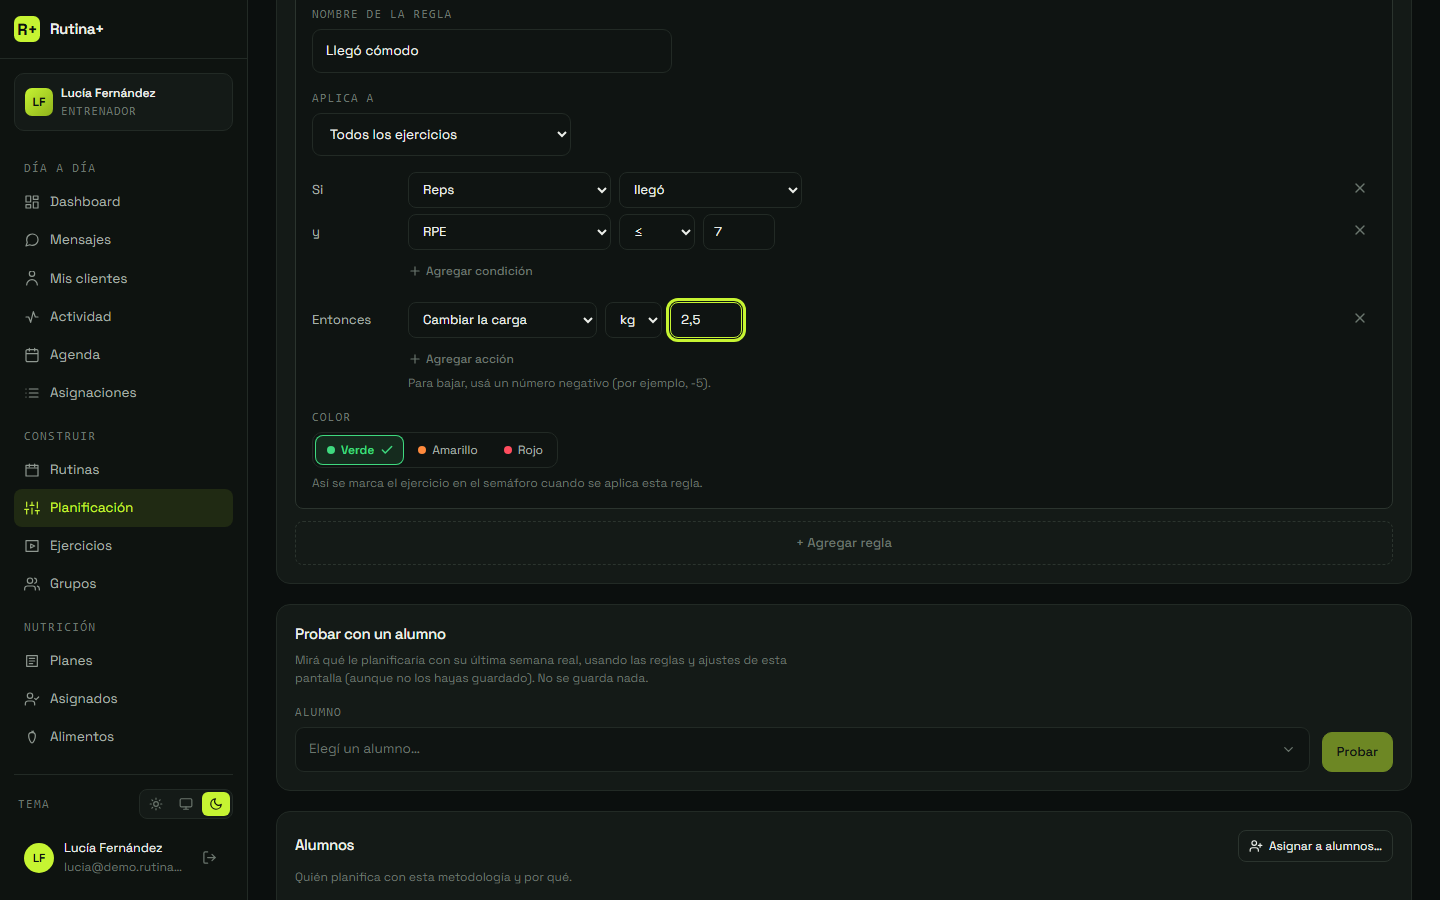Click the load amount field 2,5
1440x900 pixels.
click(706, 320)
